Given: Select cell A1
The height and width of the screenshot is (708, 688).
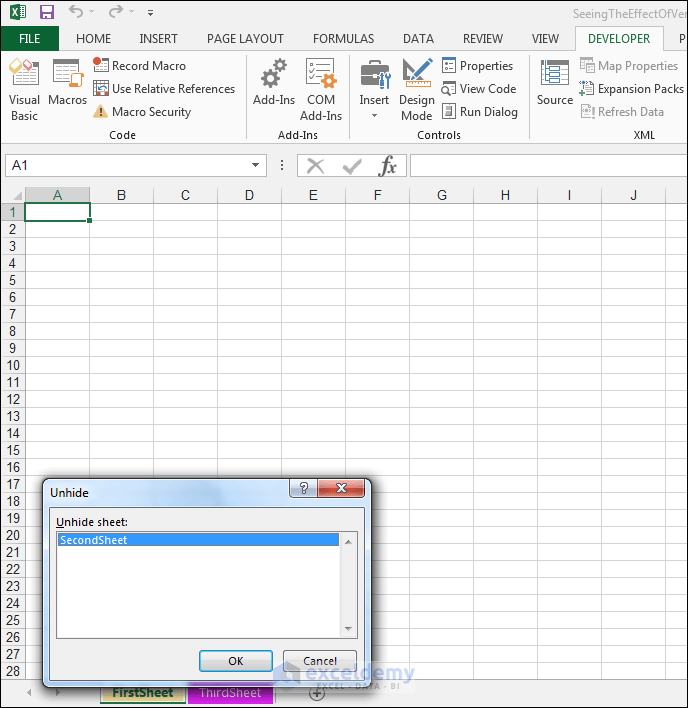Looking at the screenshot, I should pyautogui.click(x=57, y=212).
